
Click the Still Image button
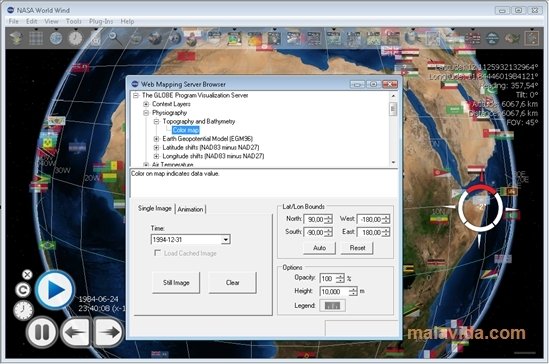(176, 282)
